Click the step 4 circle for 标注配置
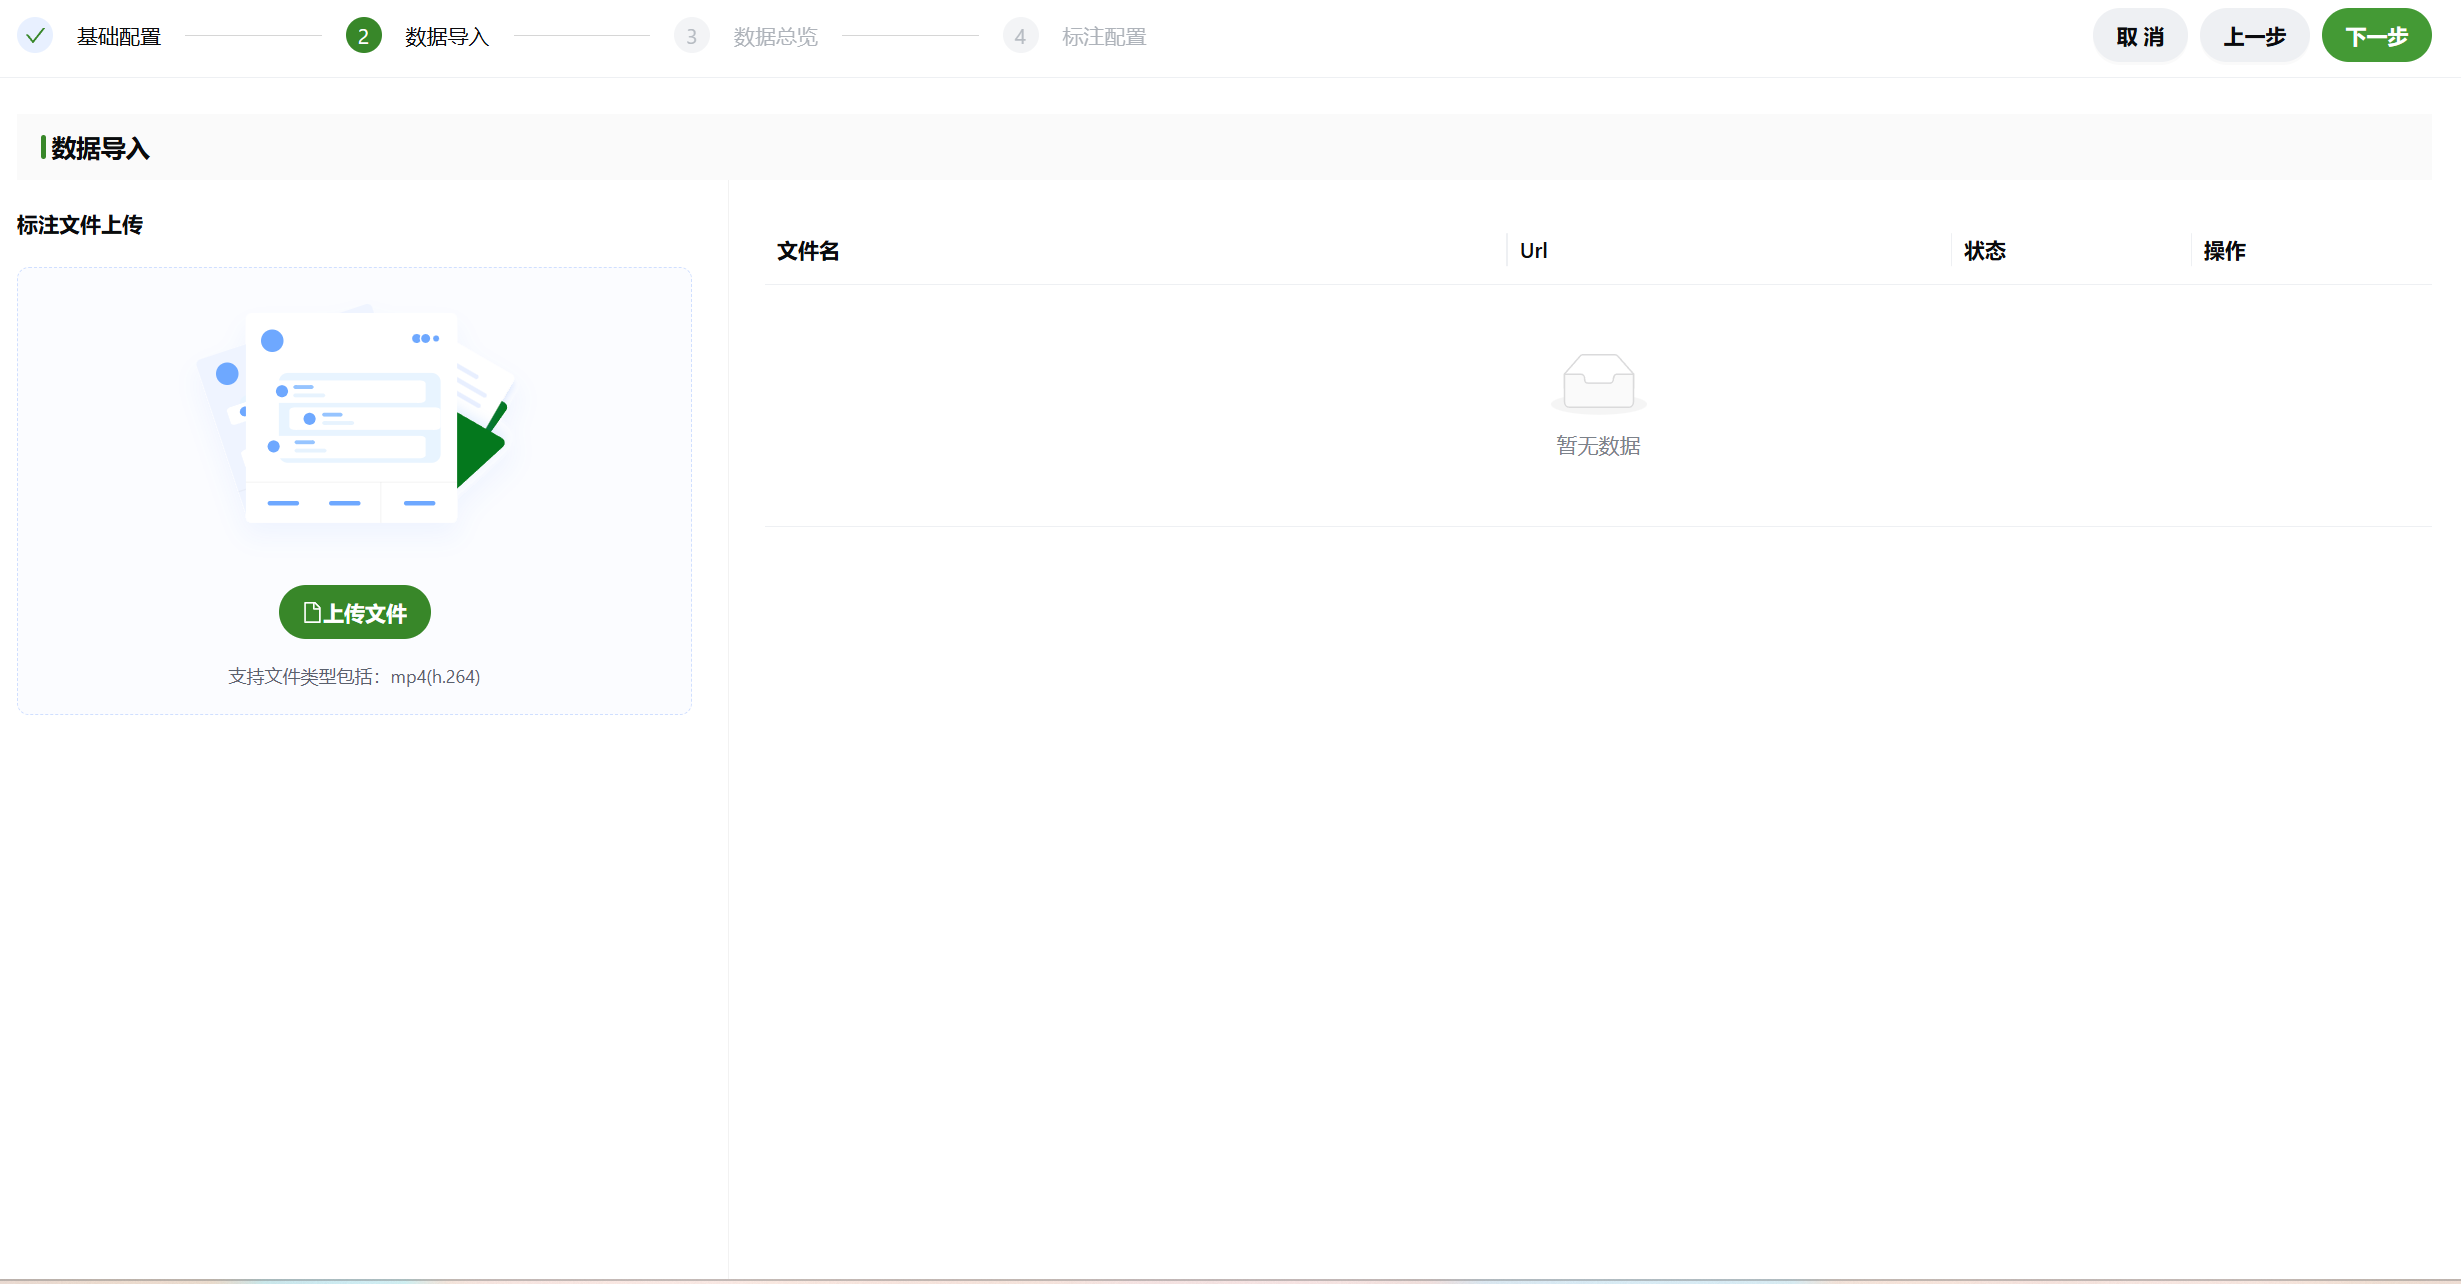 click(1019, 36)
